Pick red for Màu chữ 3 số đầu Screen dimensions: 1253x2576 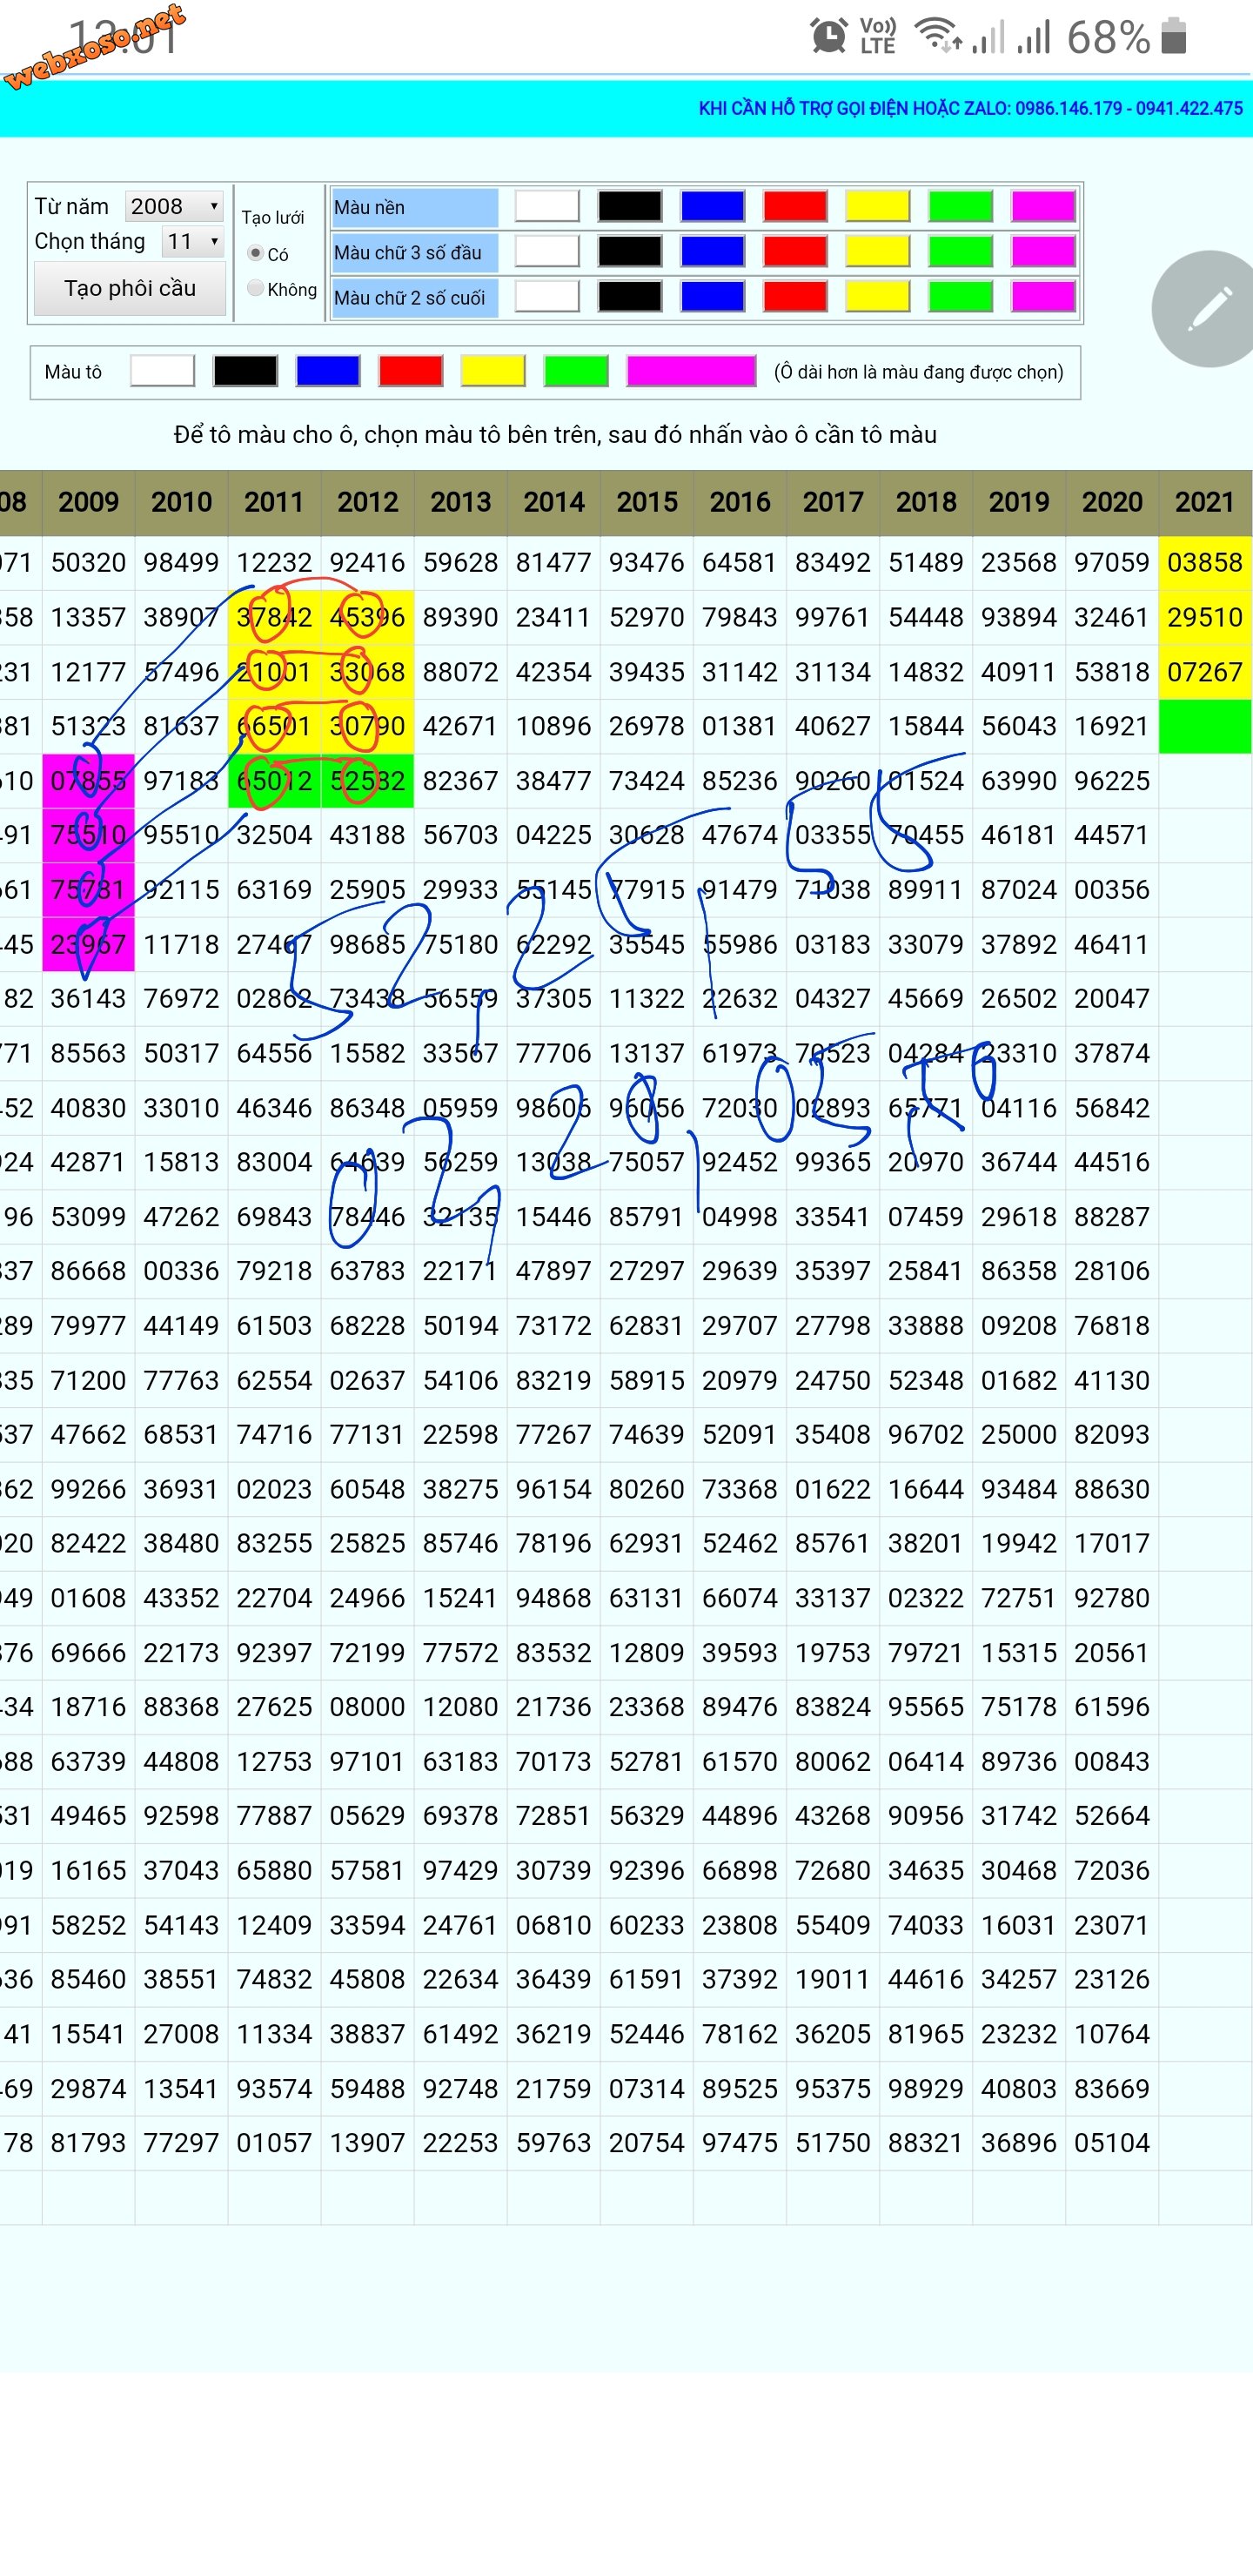pyautogui.click(x=795, y=252)
